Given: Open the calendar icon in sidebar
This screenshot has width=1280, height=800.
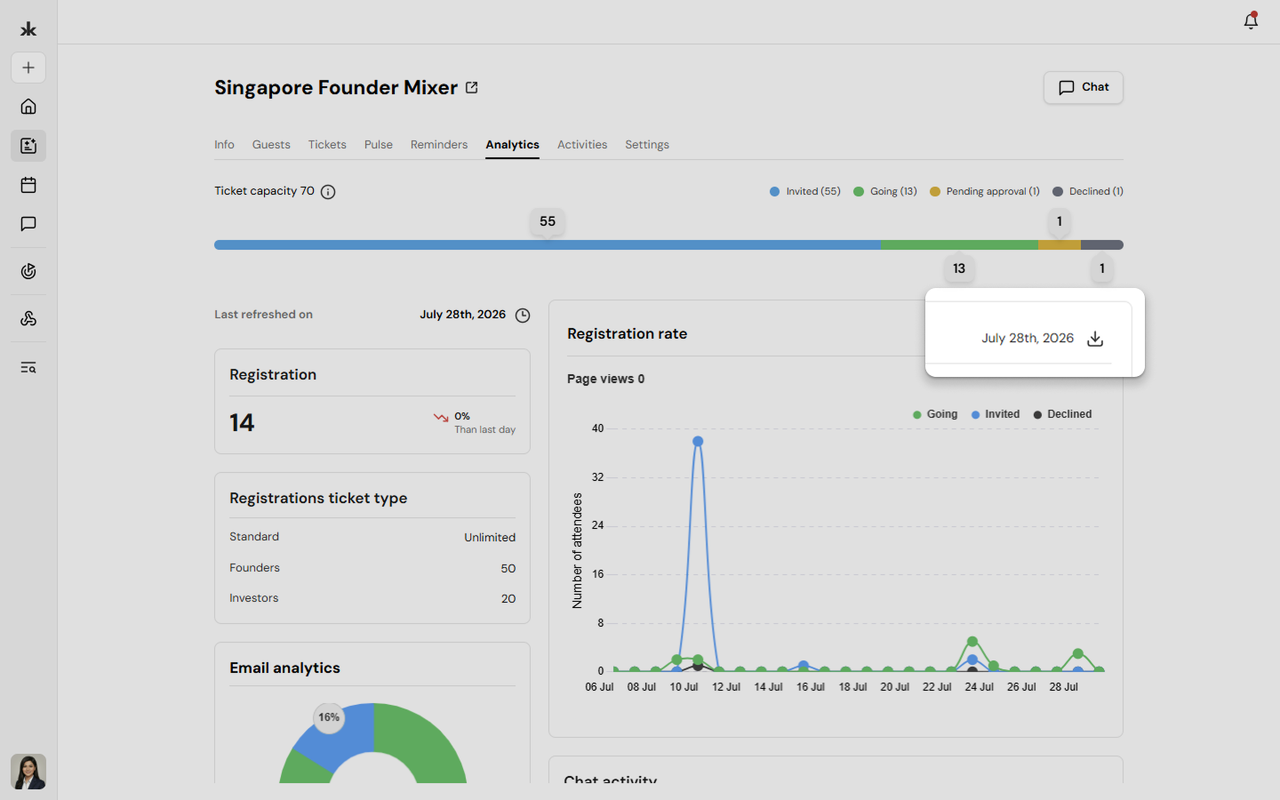Looking at the screenshot, I should (x=28, y=185).
